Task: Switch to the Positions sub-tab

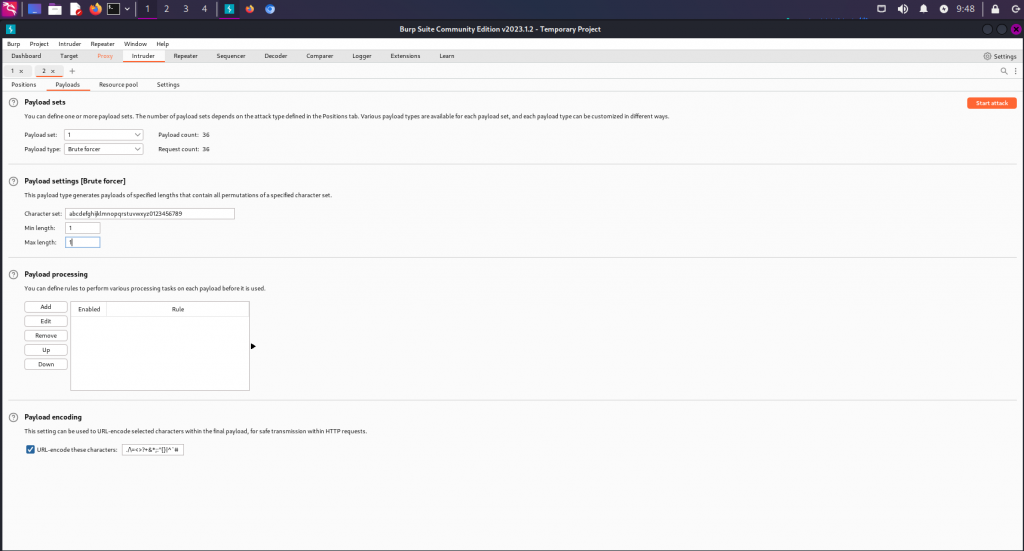Action: click(x=24, y=85)
